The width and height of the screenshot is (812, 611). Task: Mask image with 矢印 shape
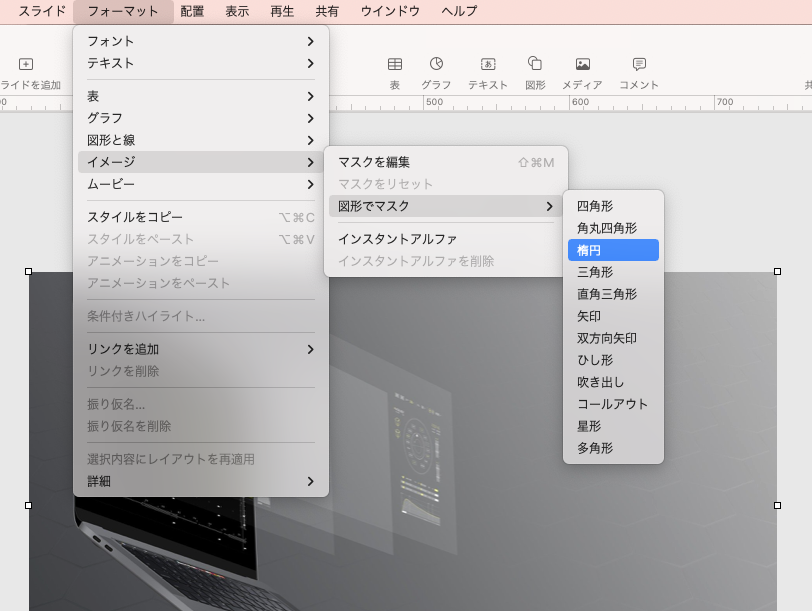point(613,316)
